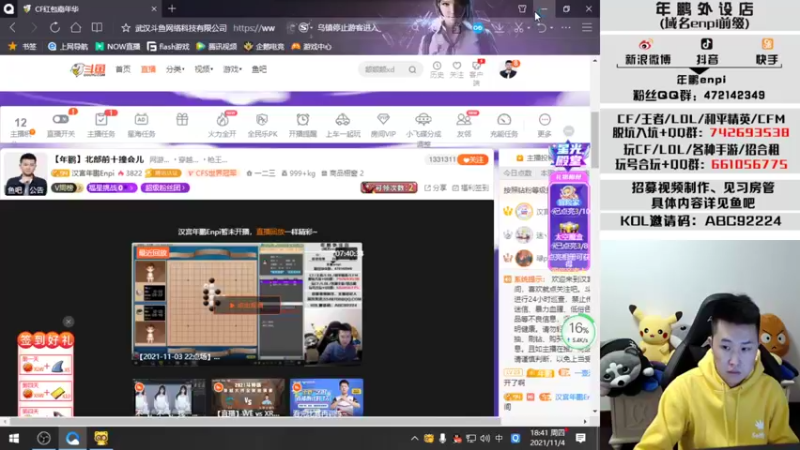Open streamer's 鱼吧 label under avatar
This screenshot has height=450, width=800.
pyautogui.click(x=14, y=190)
